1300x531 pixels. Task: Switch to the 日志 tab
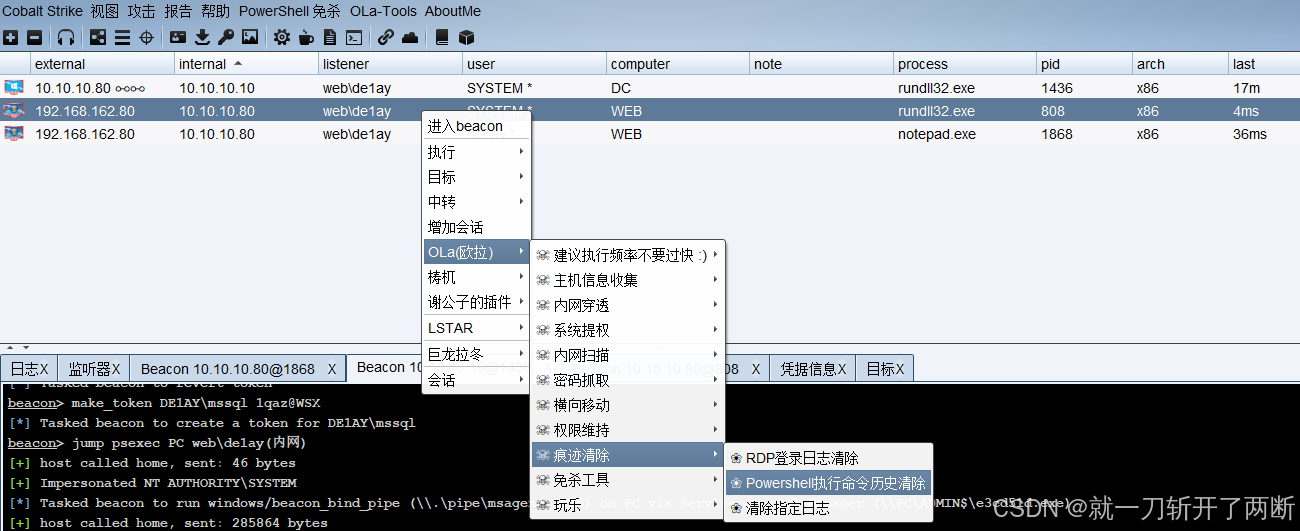(29, 369)
